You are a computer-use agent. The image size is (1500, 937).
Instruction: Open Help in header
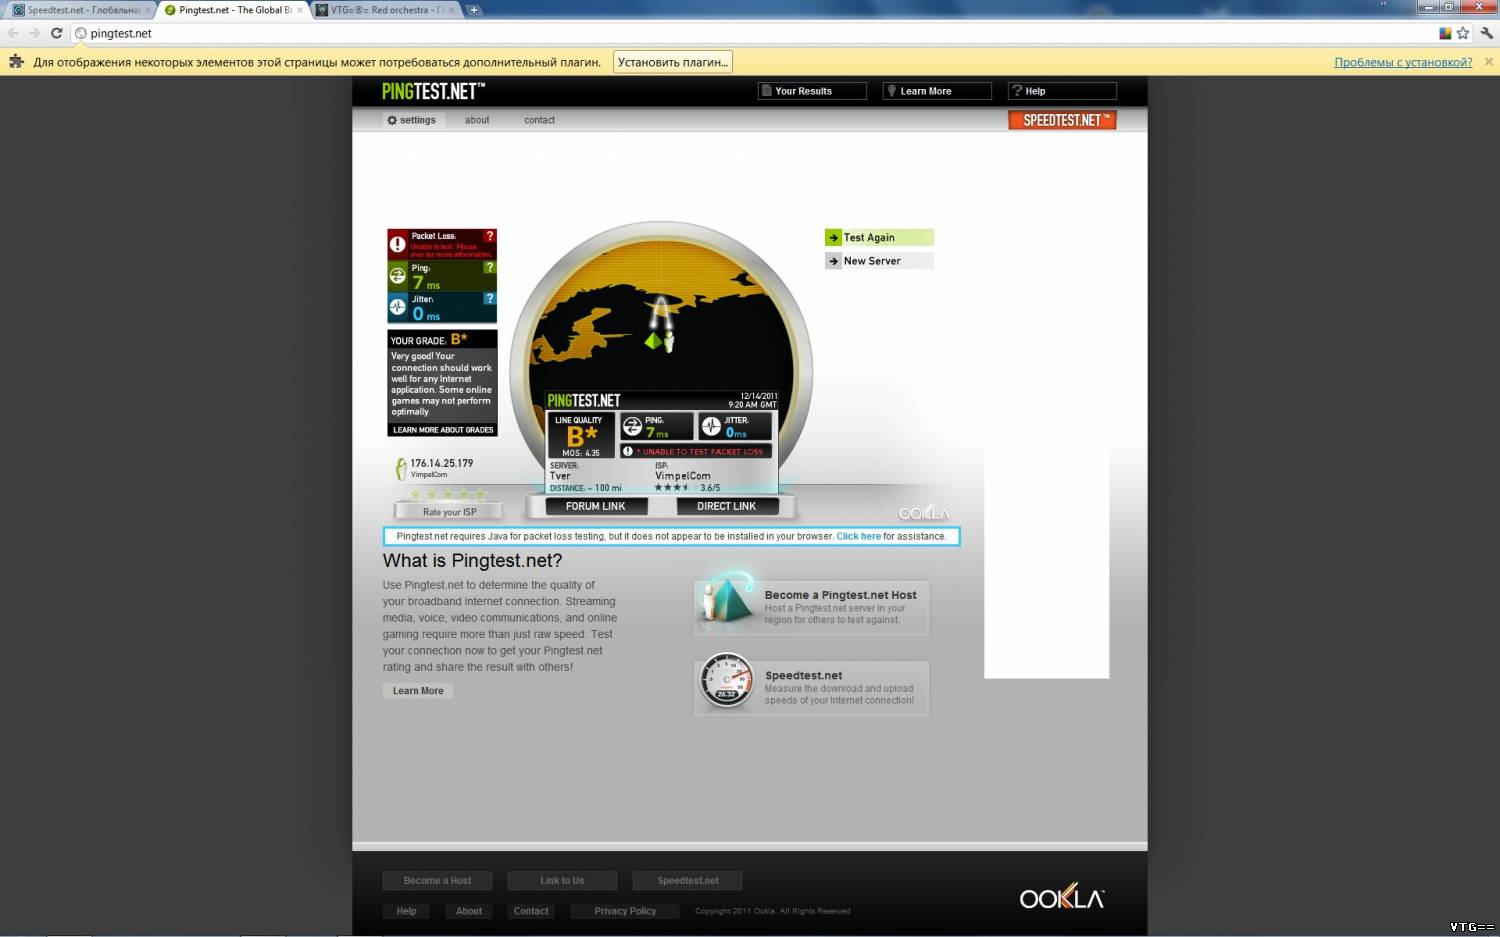tap(1062, 91)
